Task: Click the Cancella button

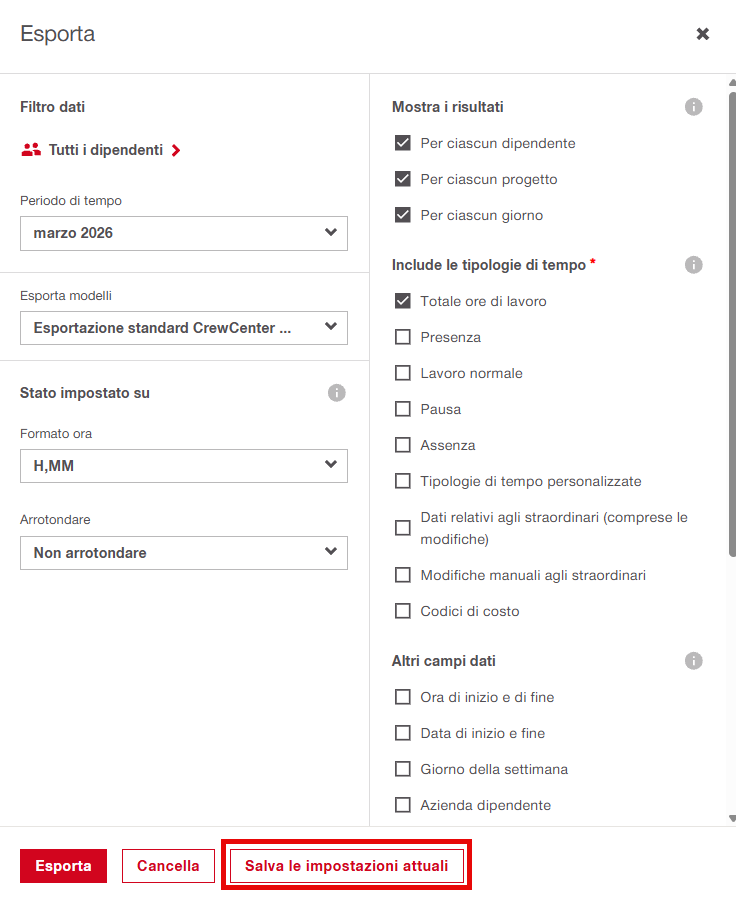Action: 168,866
